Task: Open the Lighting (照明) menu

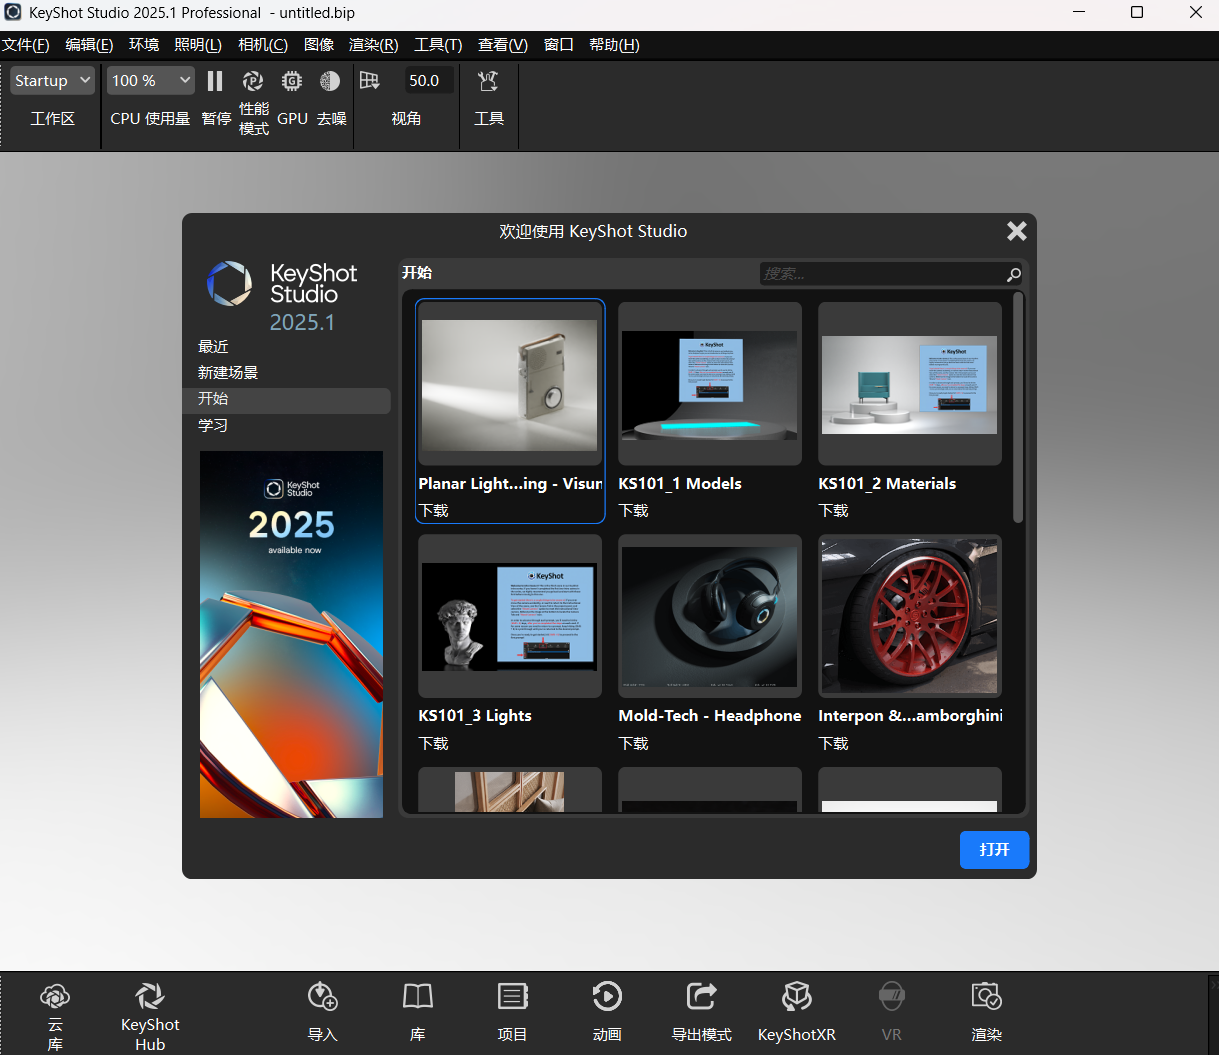Action: [x=197, y=45]
